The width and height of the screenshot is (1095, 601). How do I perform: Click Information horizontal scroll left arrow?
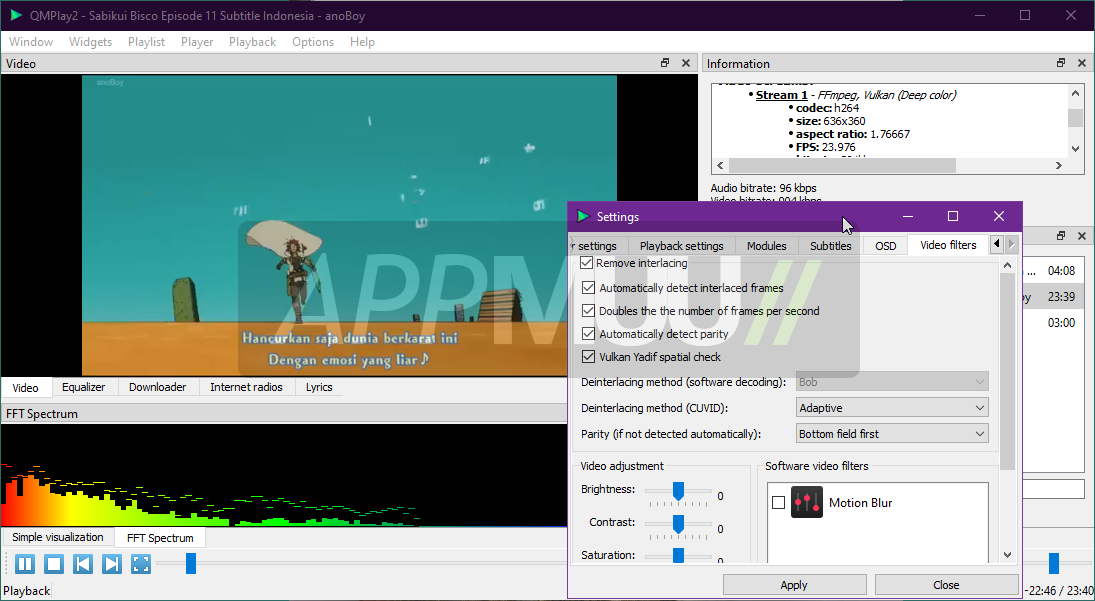click(721, 165)
